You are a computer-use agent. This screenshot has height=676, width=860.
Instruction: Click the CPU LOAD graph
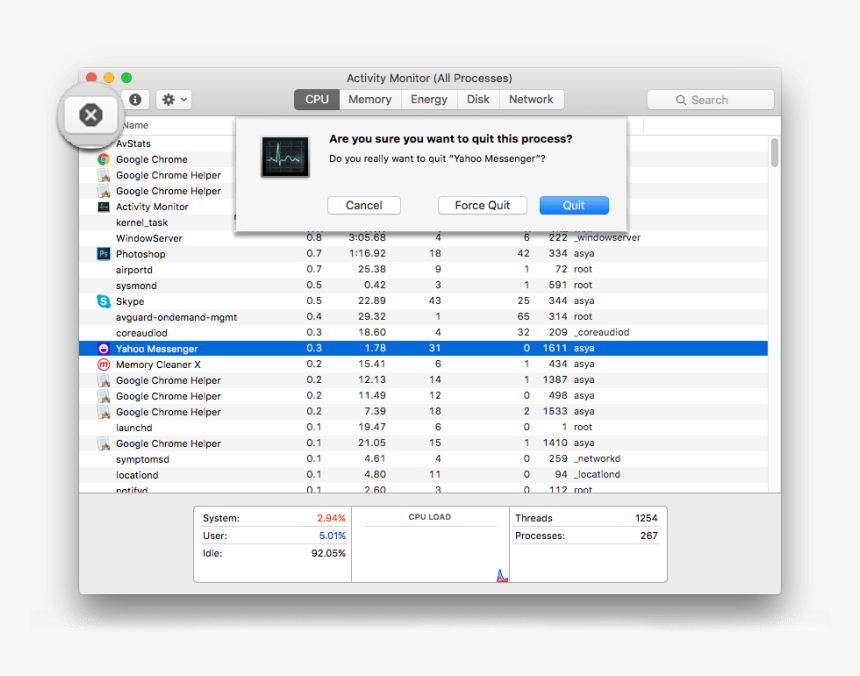[x=430, y=554]
